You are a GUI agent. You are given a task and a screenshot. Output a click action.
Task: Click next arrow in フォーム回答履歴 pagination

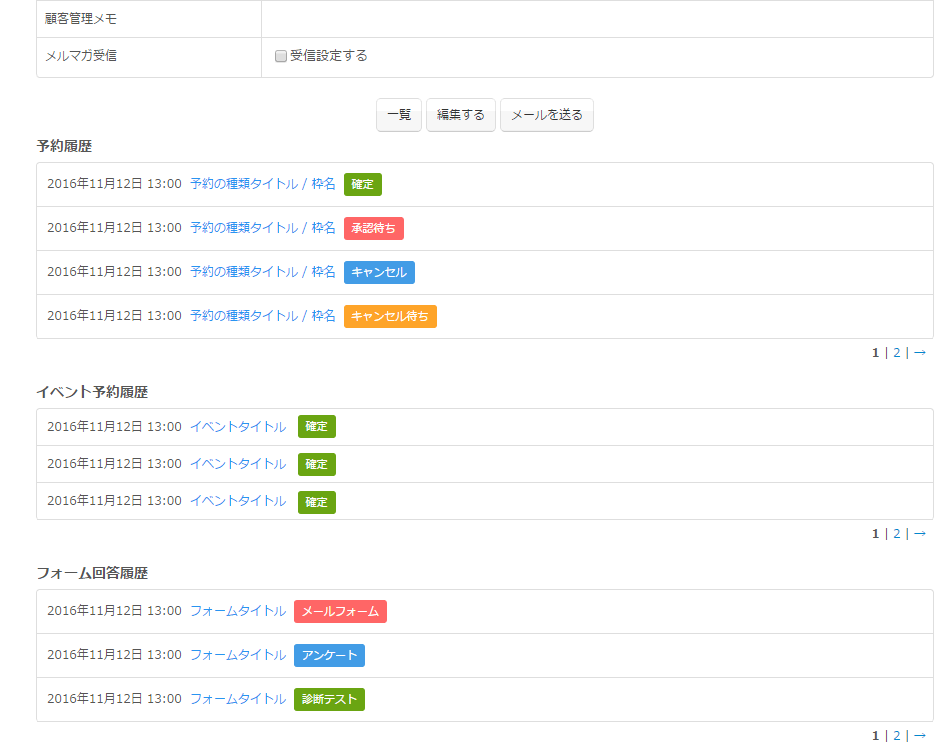[919, 735]
